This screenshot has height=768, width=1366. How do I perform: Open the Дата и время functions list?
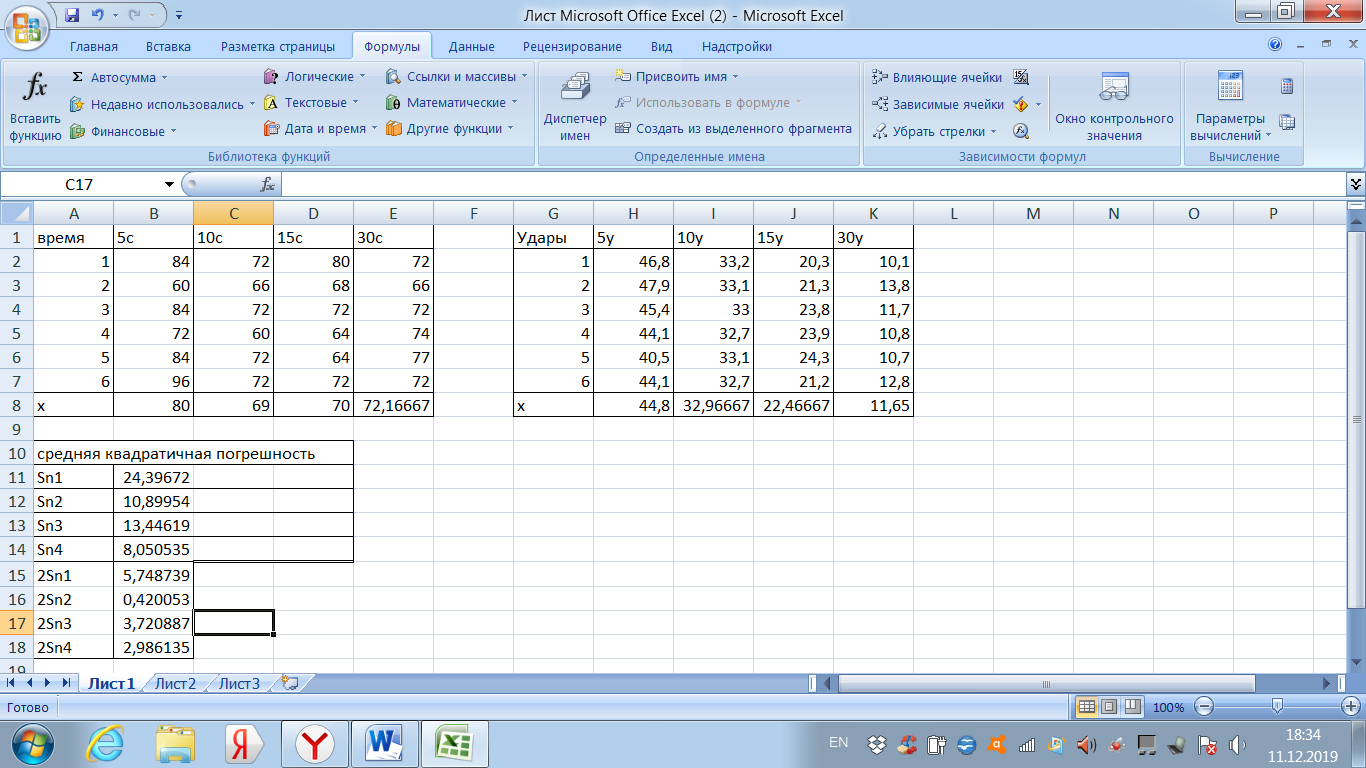click(x=320, y=128)
